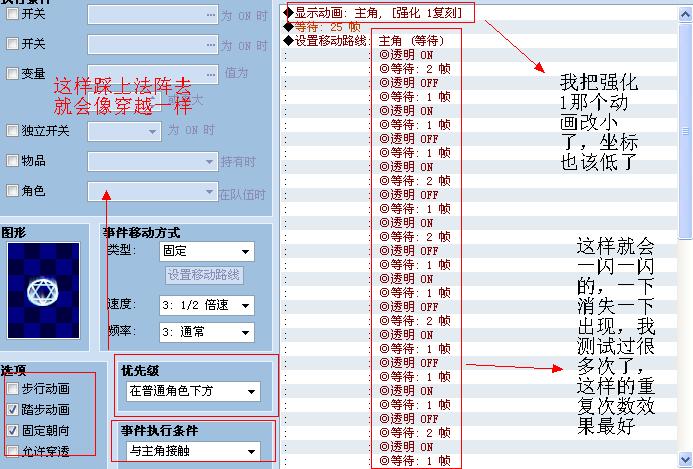Enable the 独立开关 condition checkbox

point(12,130)
